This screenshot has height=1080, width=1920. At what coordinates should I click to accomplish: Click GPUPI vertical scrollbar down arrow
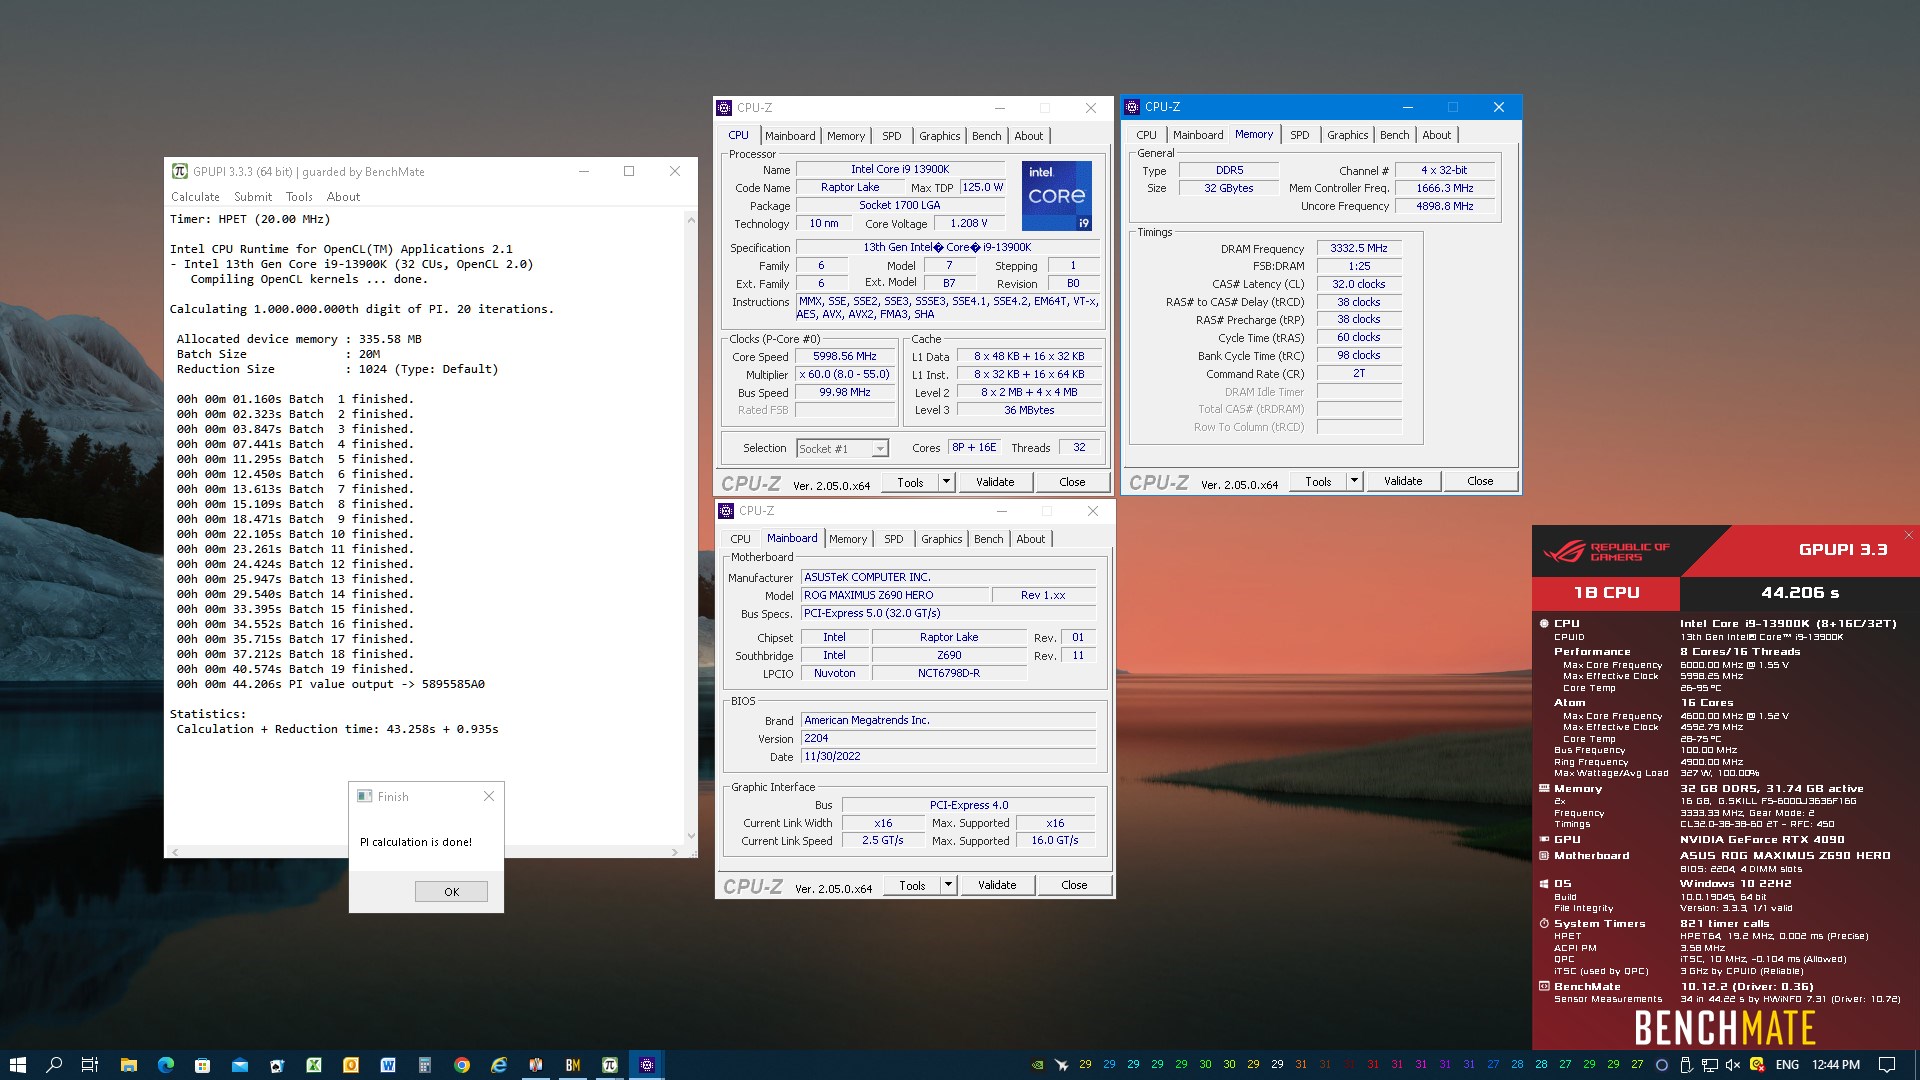690,836
